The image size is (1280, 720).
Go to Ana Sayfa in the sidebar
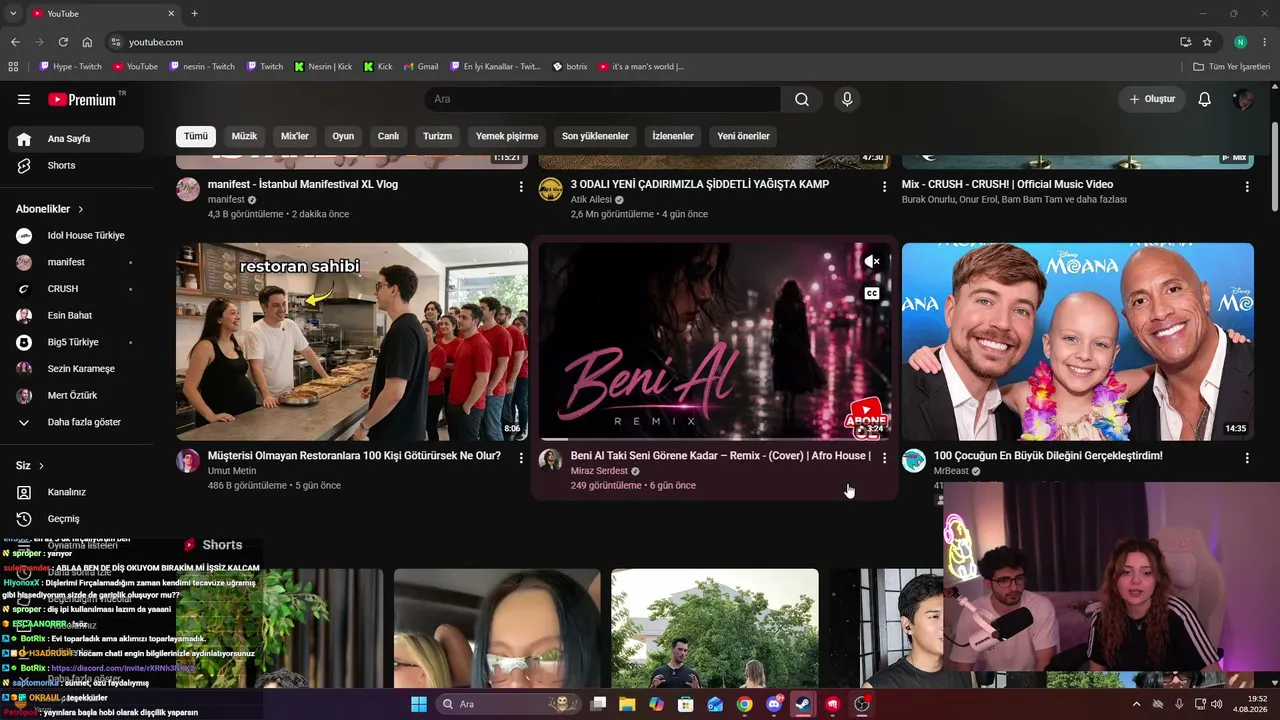coord(76,139)
